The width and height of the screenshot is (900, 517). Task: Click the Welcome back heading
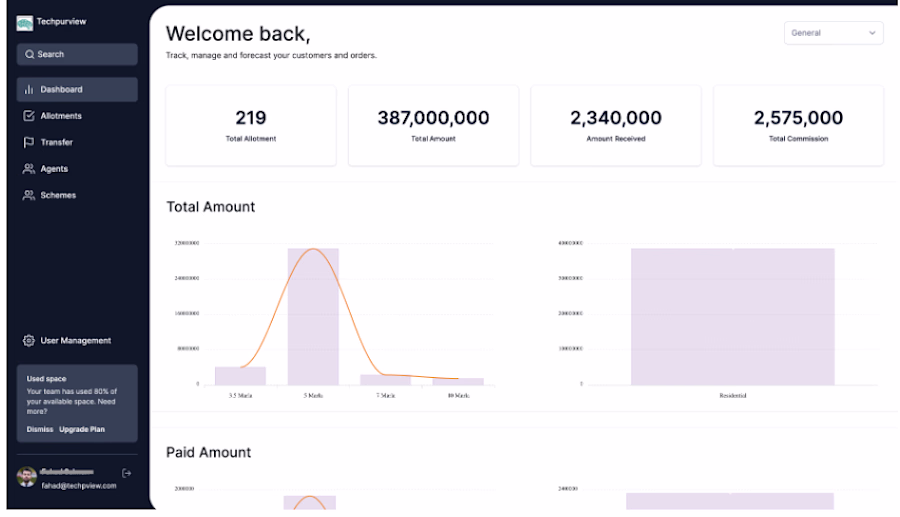pyautogui.click(x=238, y=34)
